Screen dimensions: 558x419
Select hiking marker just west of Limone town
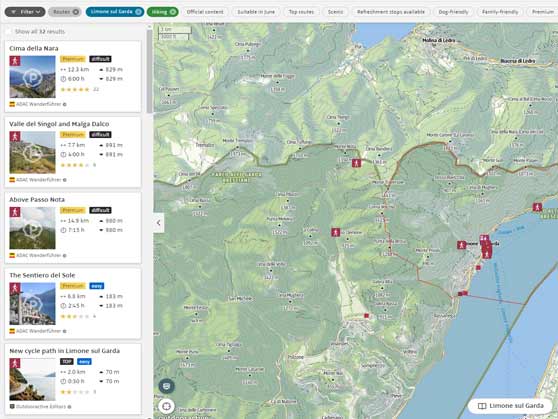(x=462, y=245)
